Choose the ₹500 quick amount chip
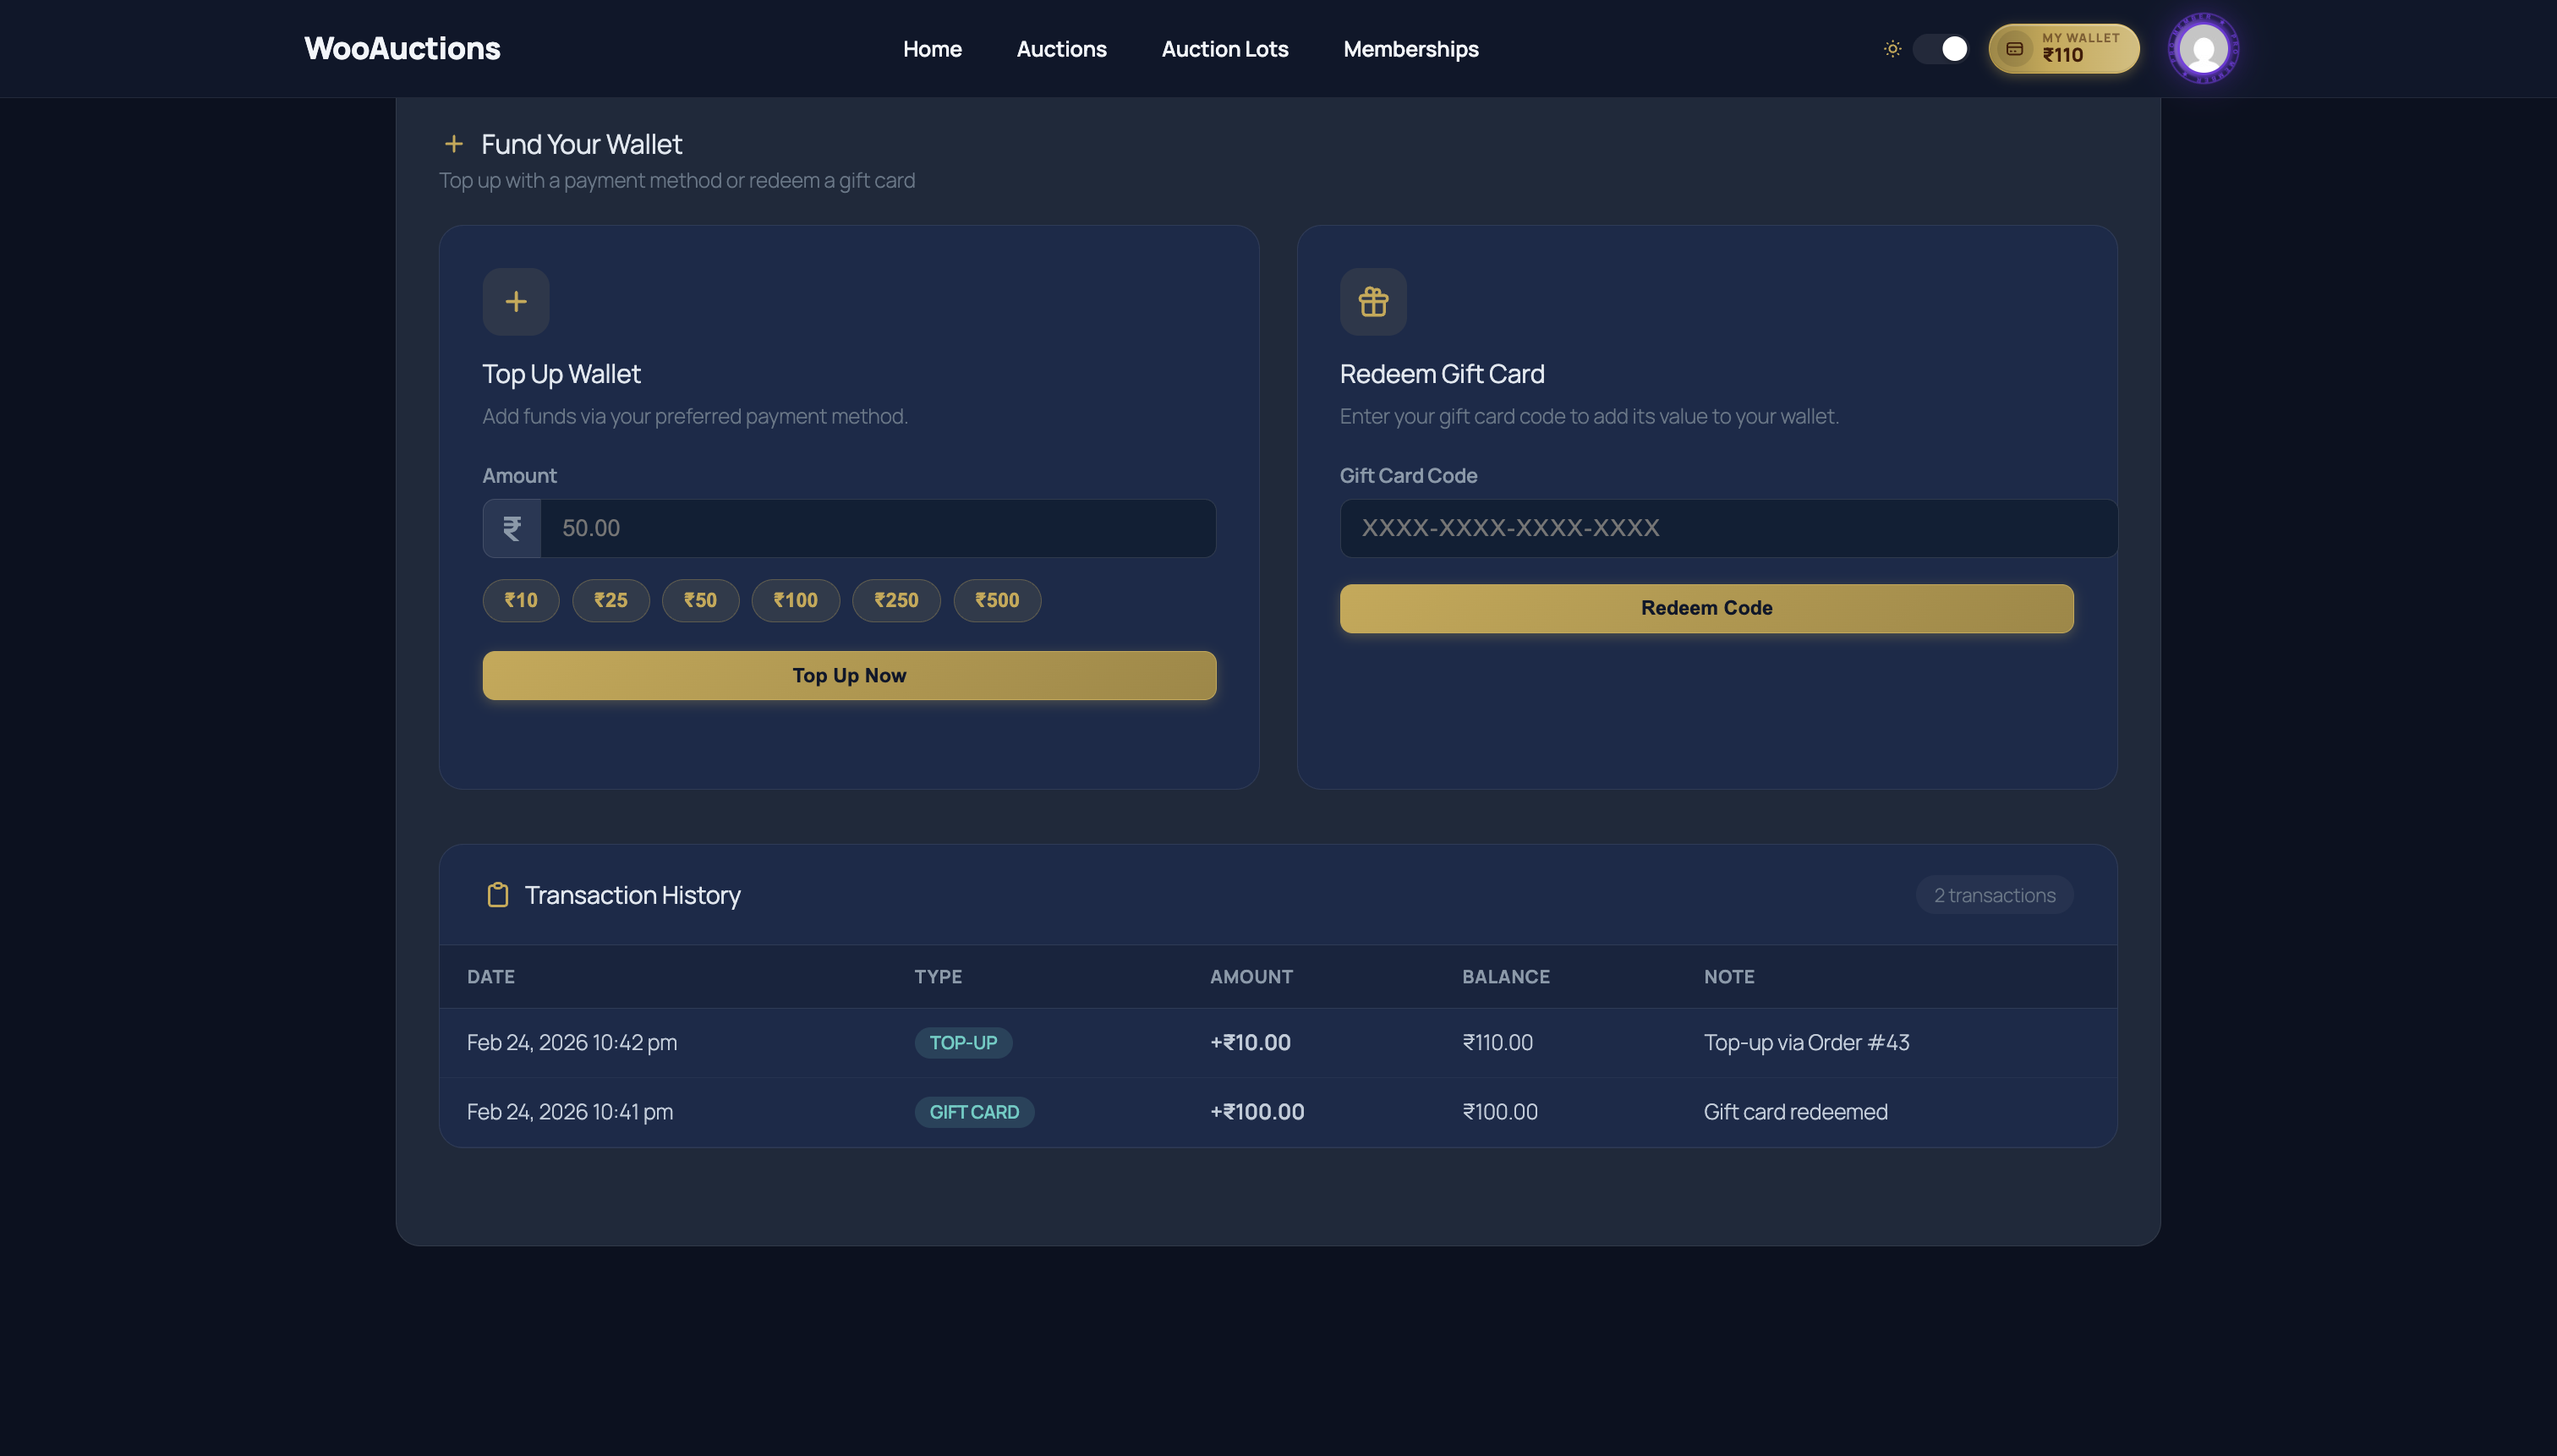Screen dimensions: 2557x1456 [x=996, y=600]
